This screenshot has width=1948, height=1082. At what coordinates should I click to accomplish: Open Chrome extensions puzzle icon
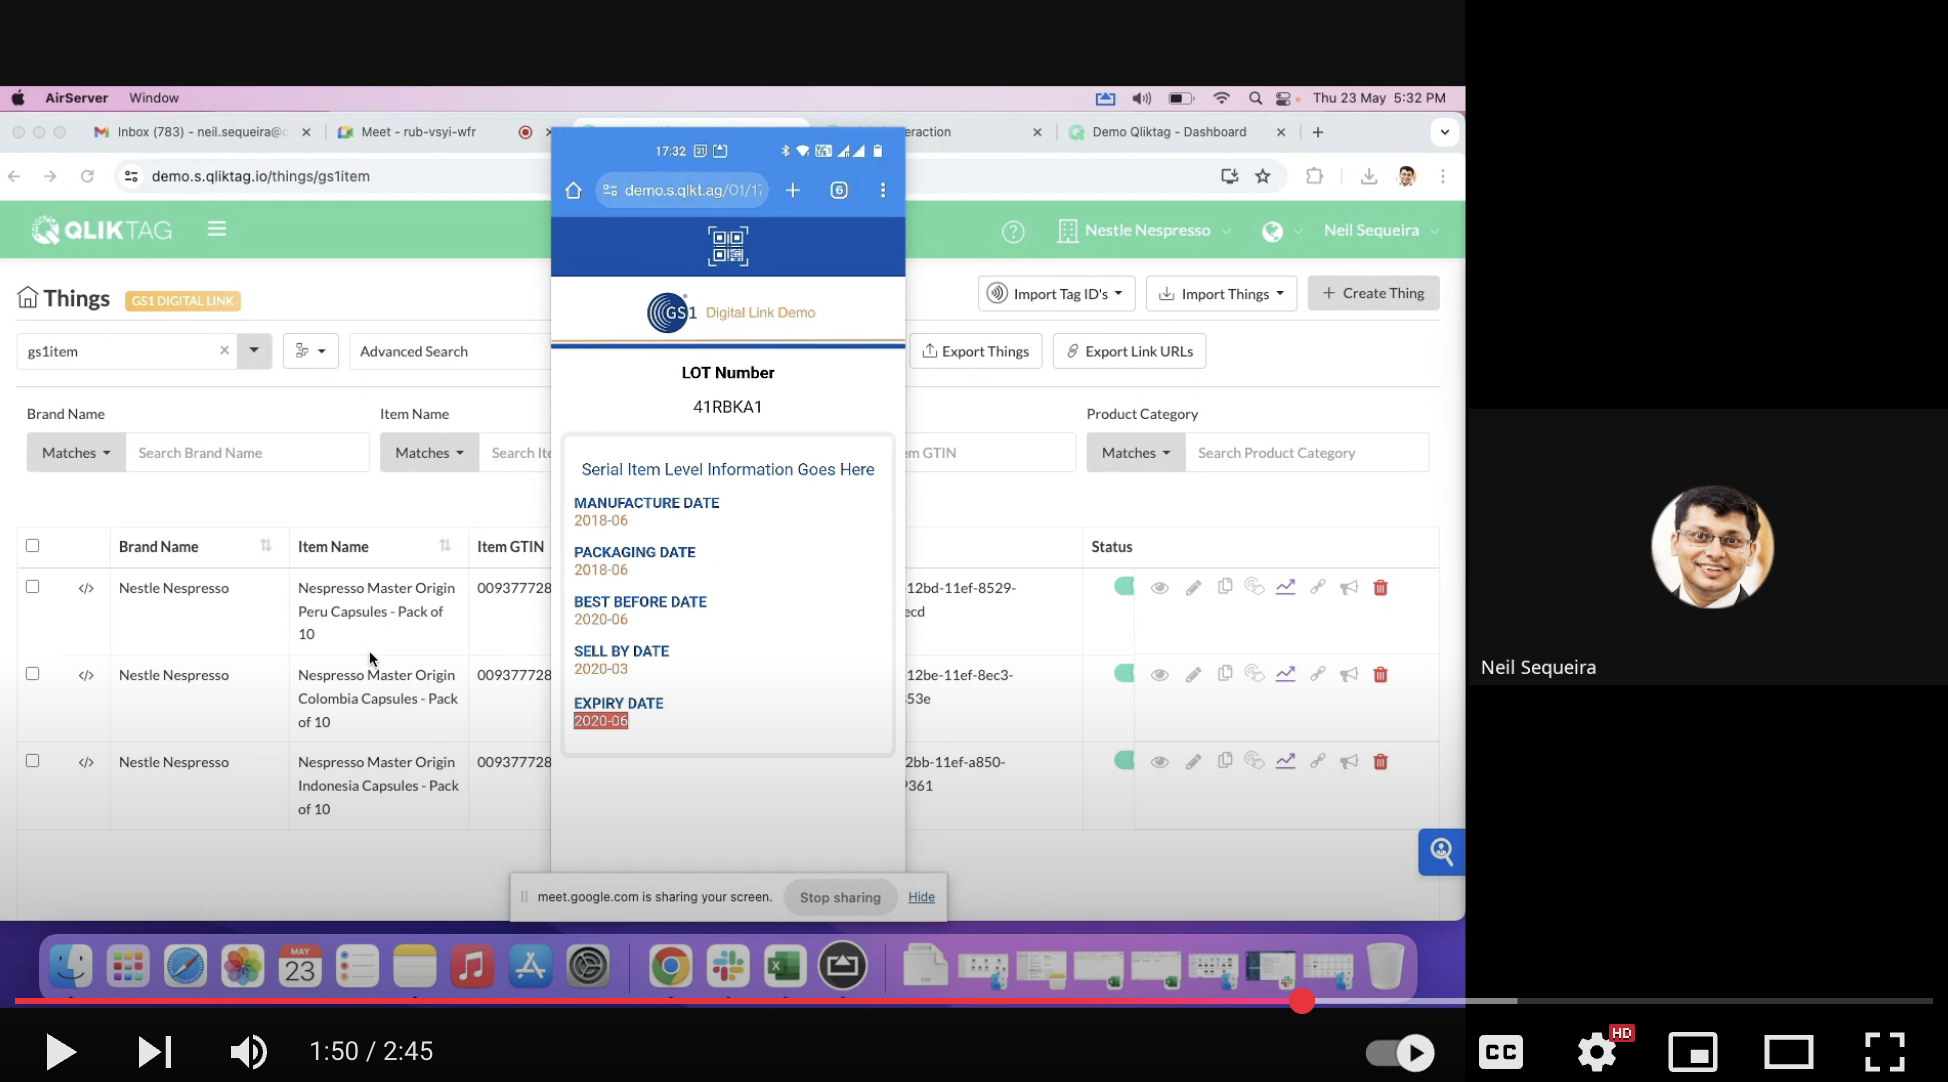(1314, 176)
